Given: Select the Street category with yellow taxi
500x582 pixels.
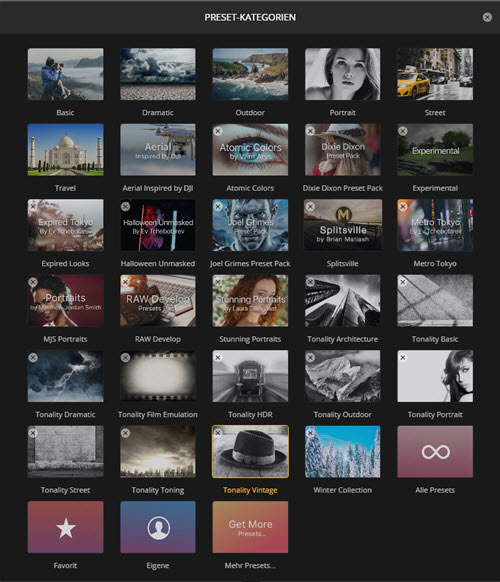Looking at the screenshot, I should (435, 74).
